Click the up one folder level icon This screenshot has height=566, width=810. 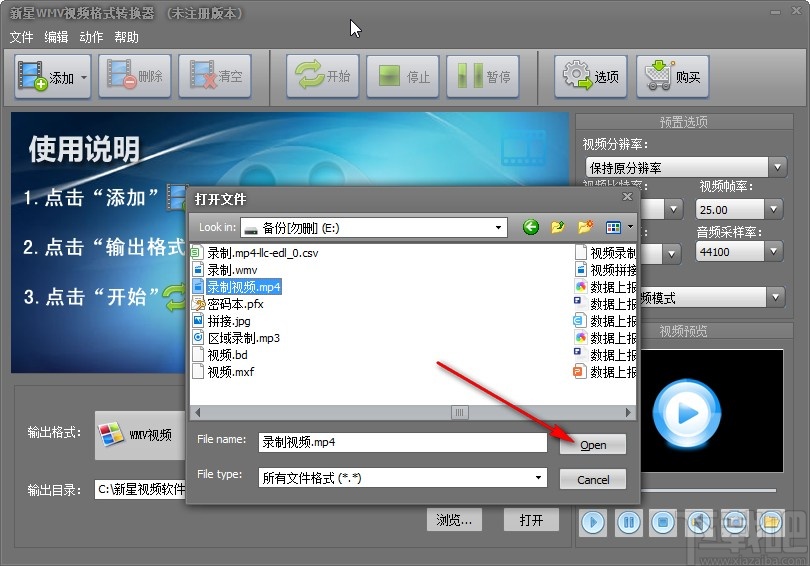point(557,227)
